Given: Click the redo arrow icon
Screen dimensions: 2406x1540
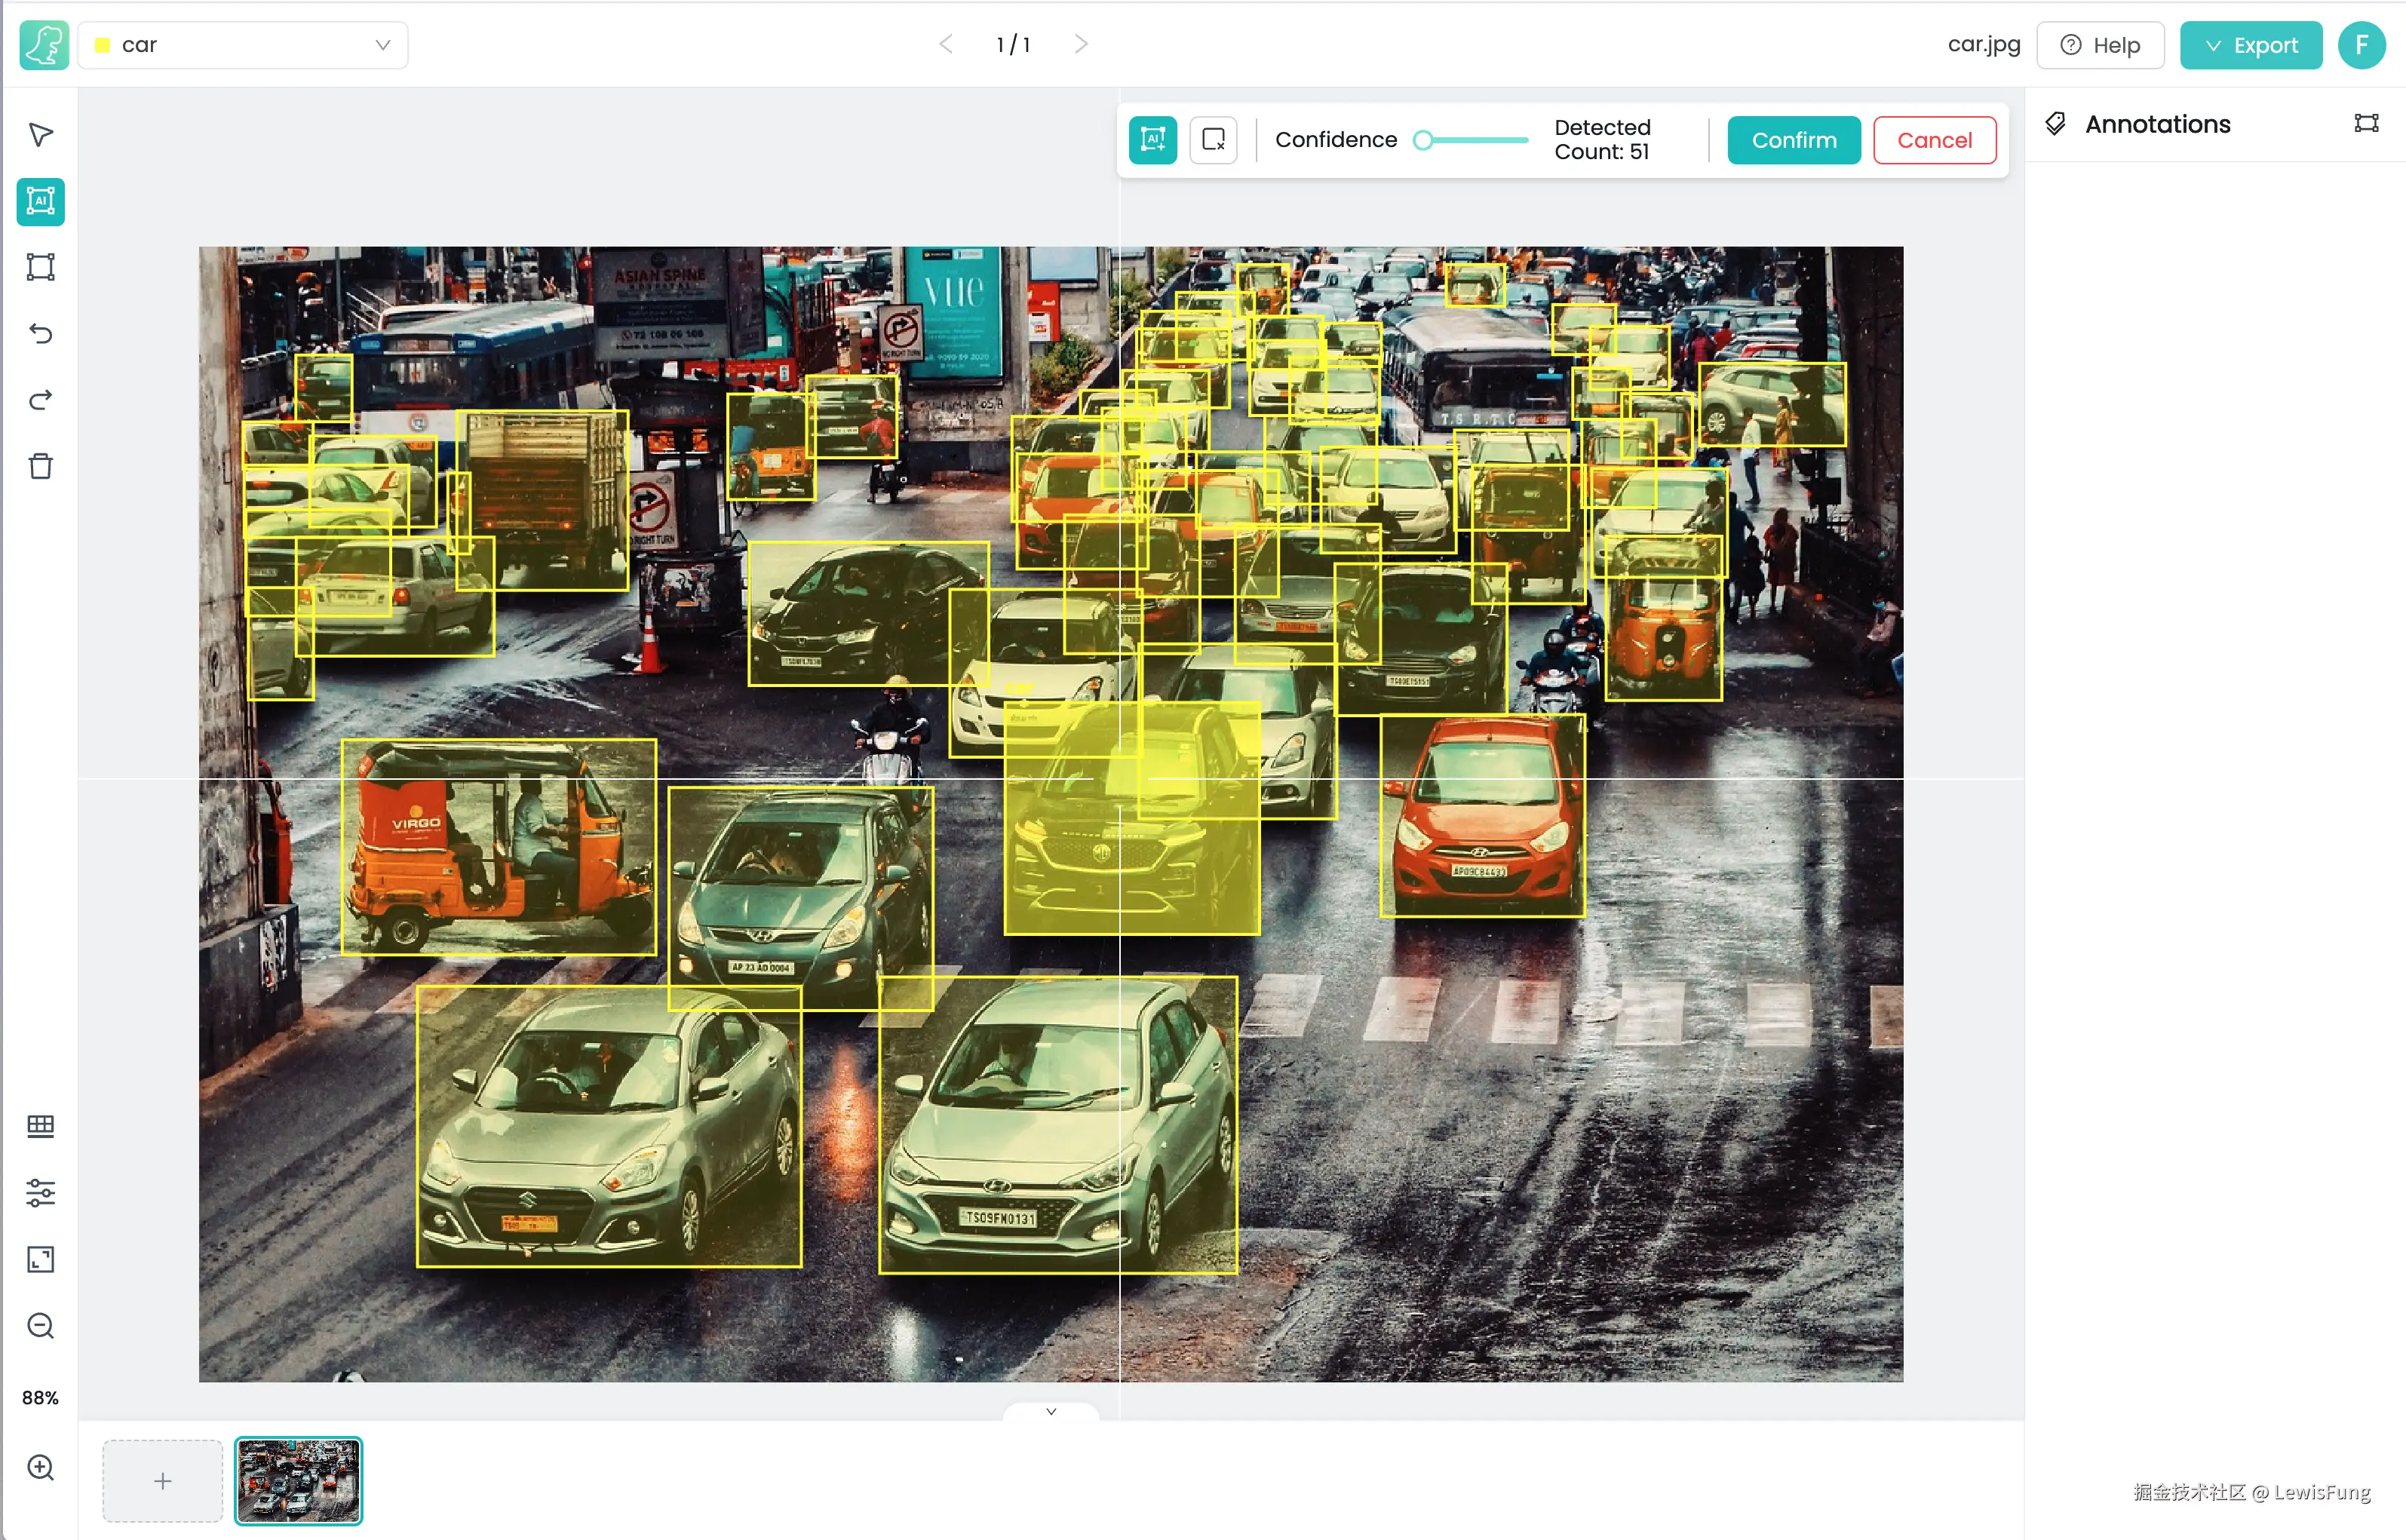Looking at the screenshot, I should pyautogui.click(x=40, y=400).
